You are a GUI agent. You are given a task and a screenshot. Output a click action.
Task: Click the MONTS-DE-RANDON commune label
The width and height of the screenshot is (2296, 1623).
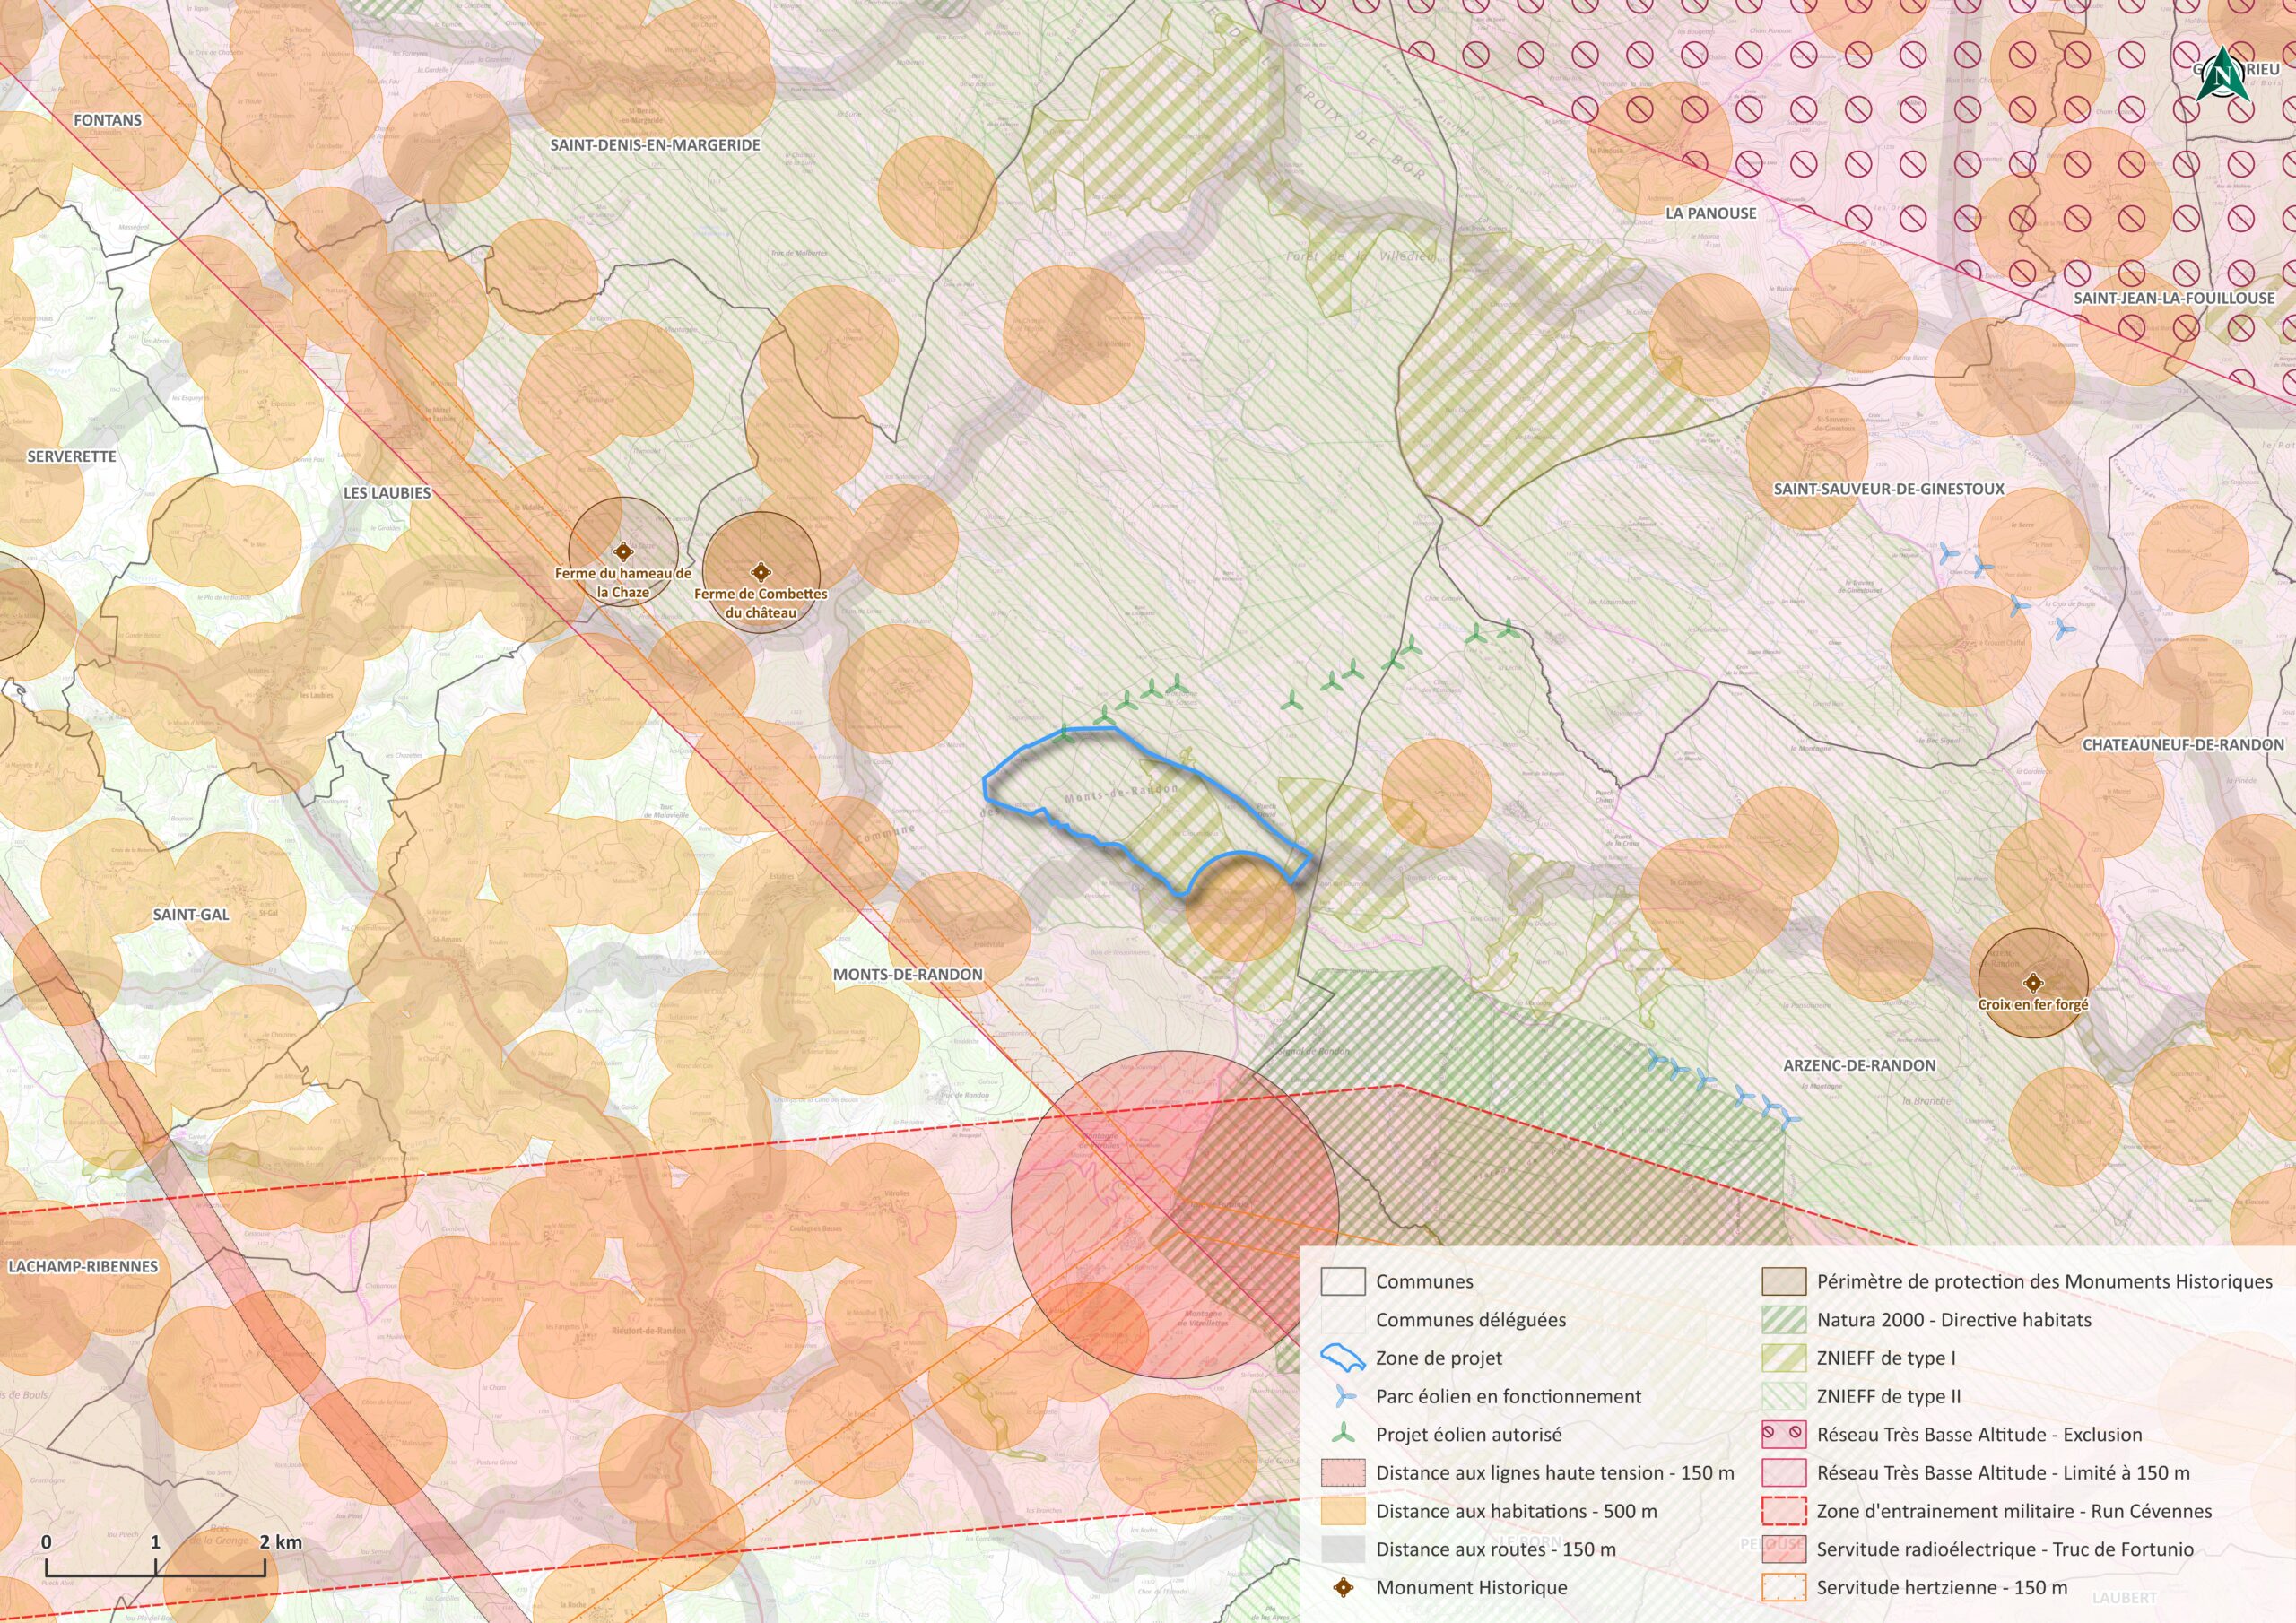tap(908, 974)
